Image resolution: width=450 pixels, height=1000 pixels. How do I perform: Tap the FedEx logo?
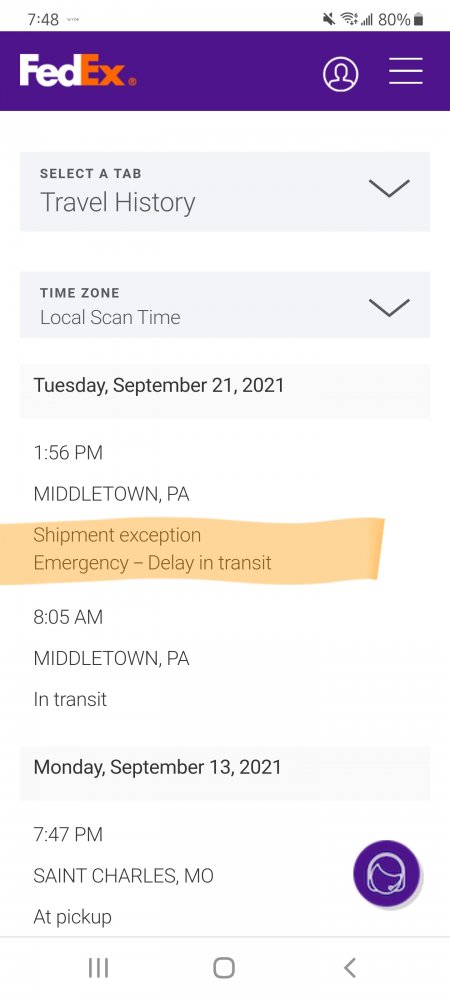click(77, 70)
